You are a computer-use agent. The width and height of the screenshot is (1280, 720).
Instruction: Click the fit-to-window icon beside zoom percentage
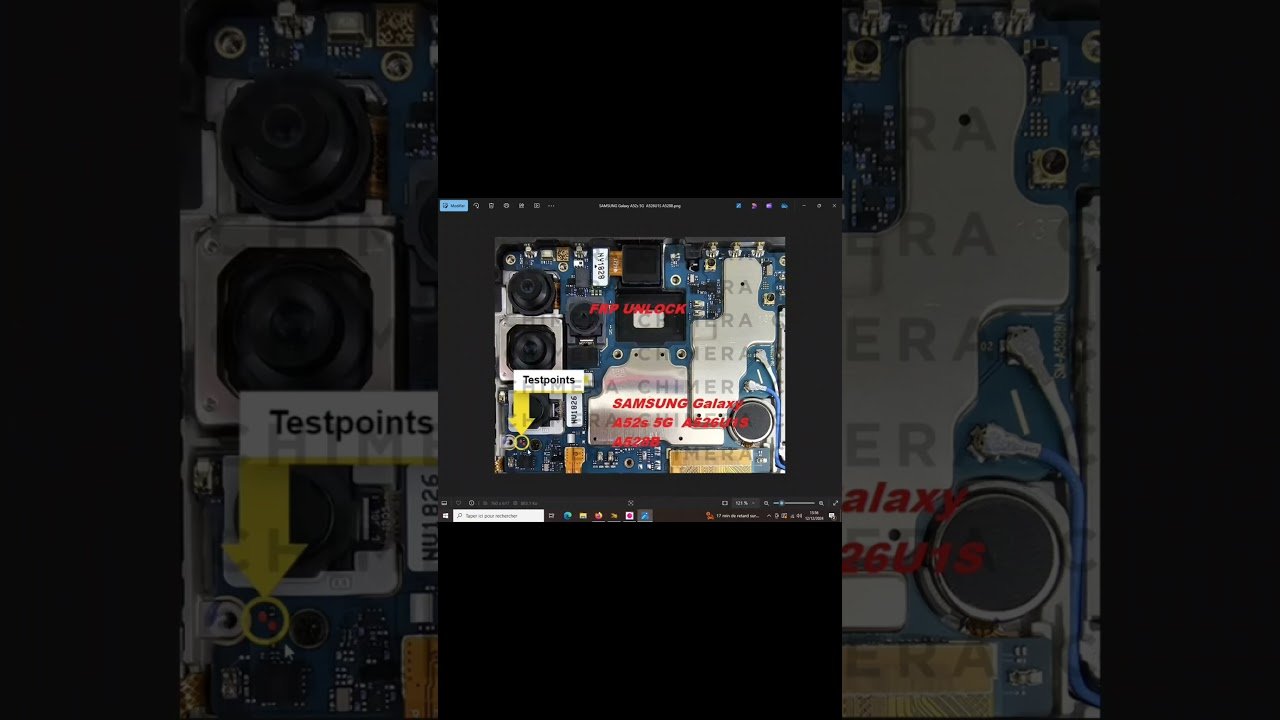725,503
